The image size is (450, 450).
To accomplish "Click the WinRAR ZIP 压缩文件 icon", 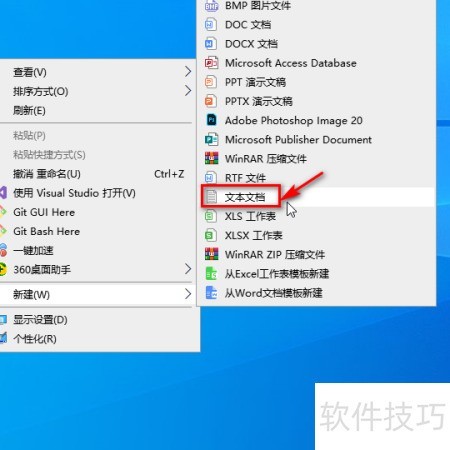I will [x=212, y=254].
